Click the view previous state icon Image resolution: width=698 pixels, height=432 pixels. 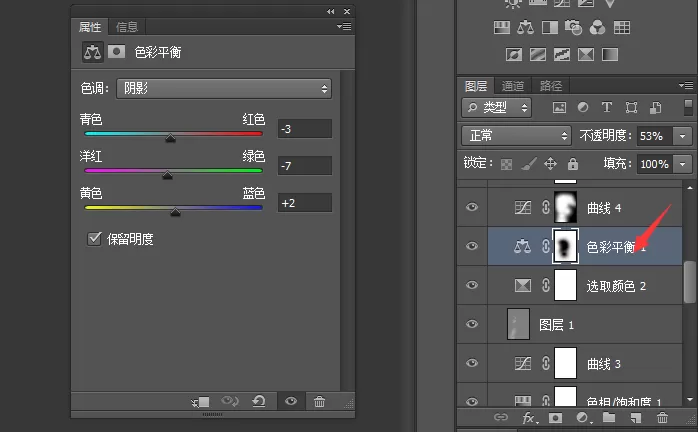(230, 401)
